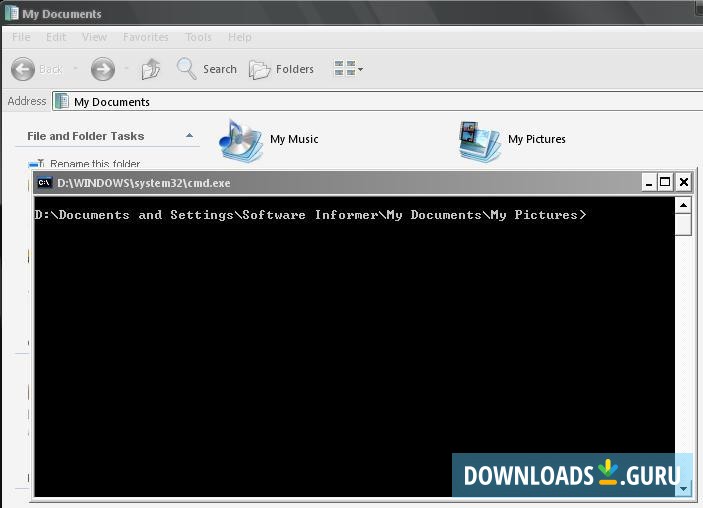Click the My Pictures folder label
Screen dimensions: 703x508
coord(537,139)
